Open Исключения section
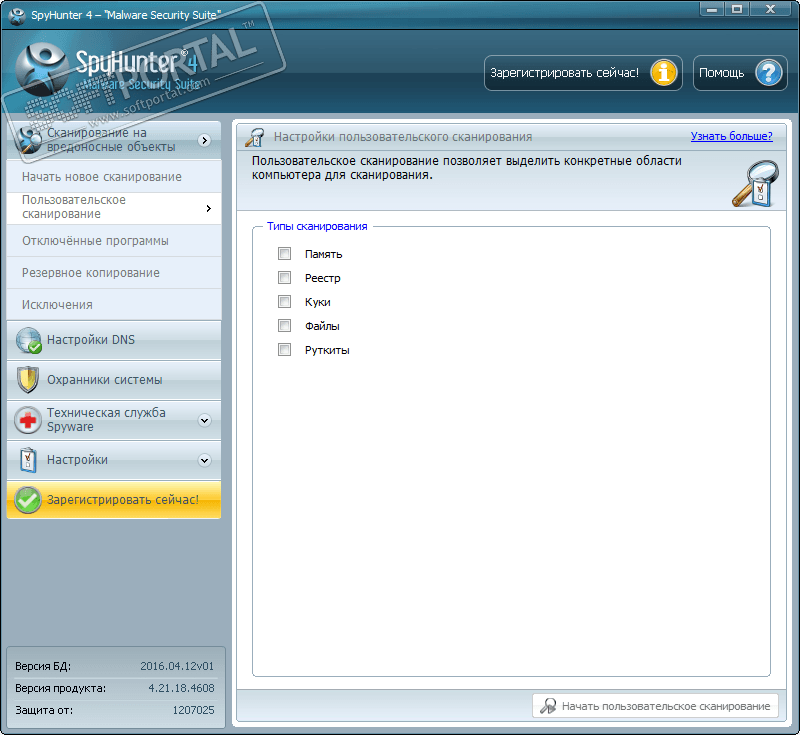Screen dimensions: 800x735 [114, 305]
